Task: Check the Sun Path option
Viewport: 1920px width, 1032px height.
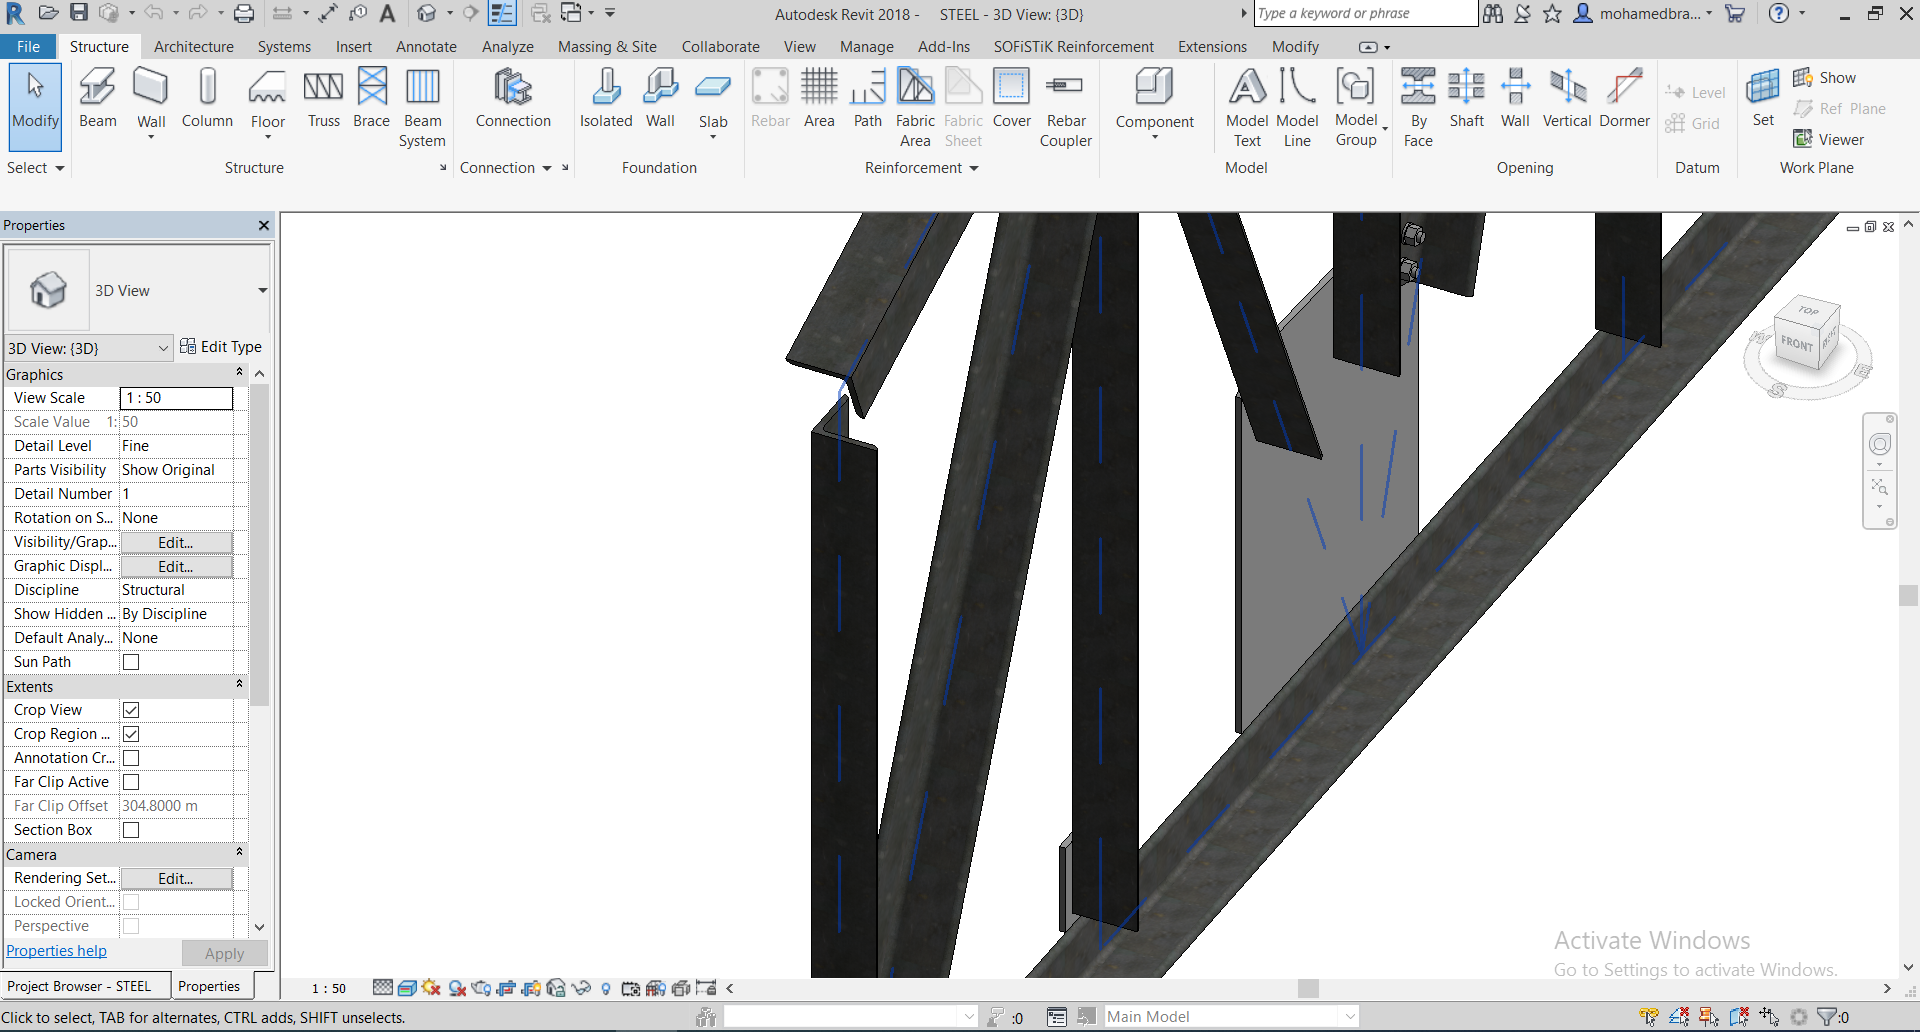Action: [131, 661]
